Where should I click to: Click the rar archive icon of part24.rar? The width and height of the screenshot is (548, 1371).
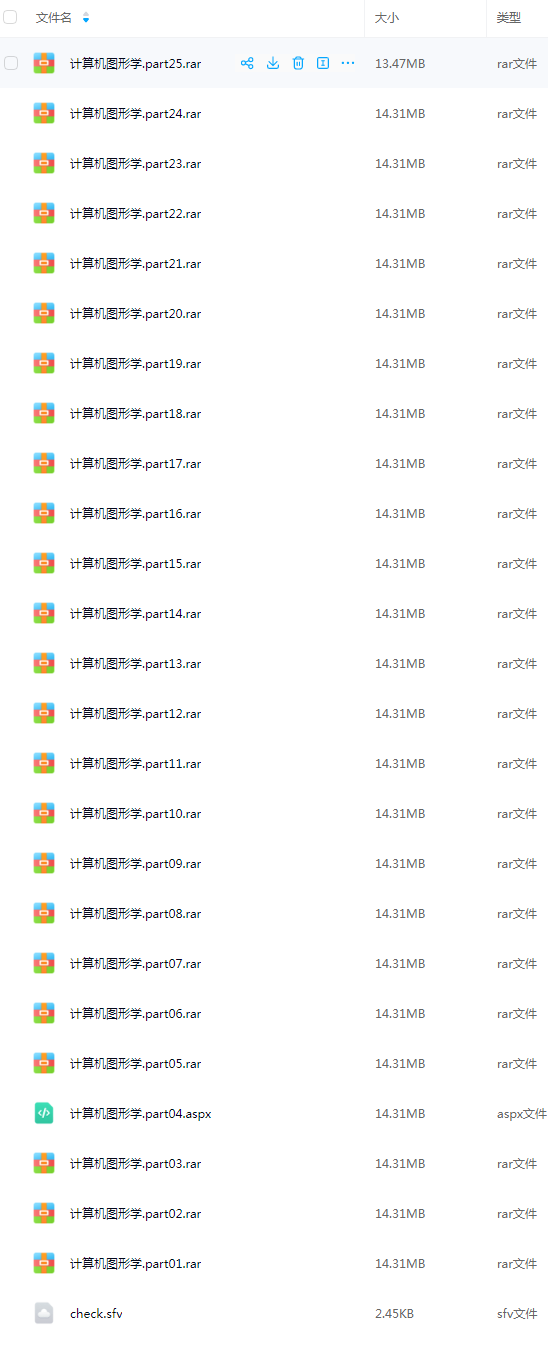44,113
